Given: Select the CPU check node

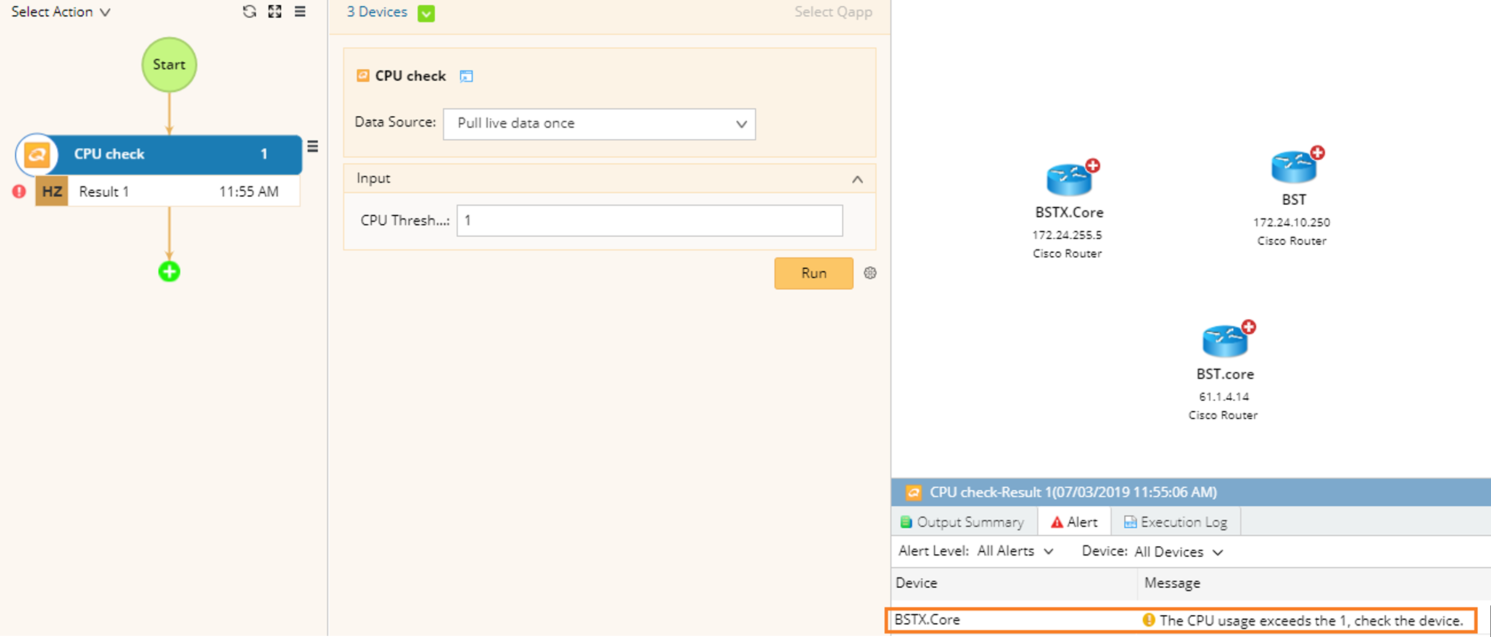Looking at the screenshot, I should tap(160, 154).
